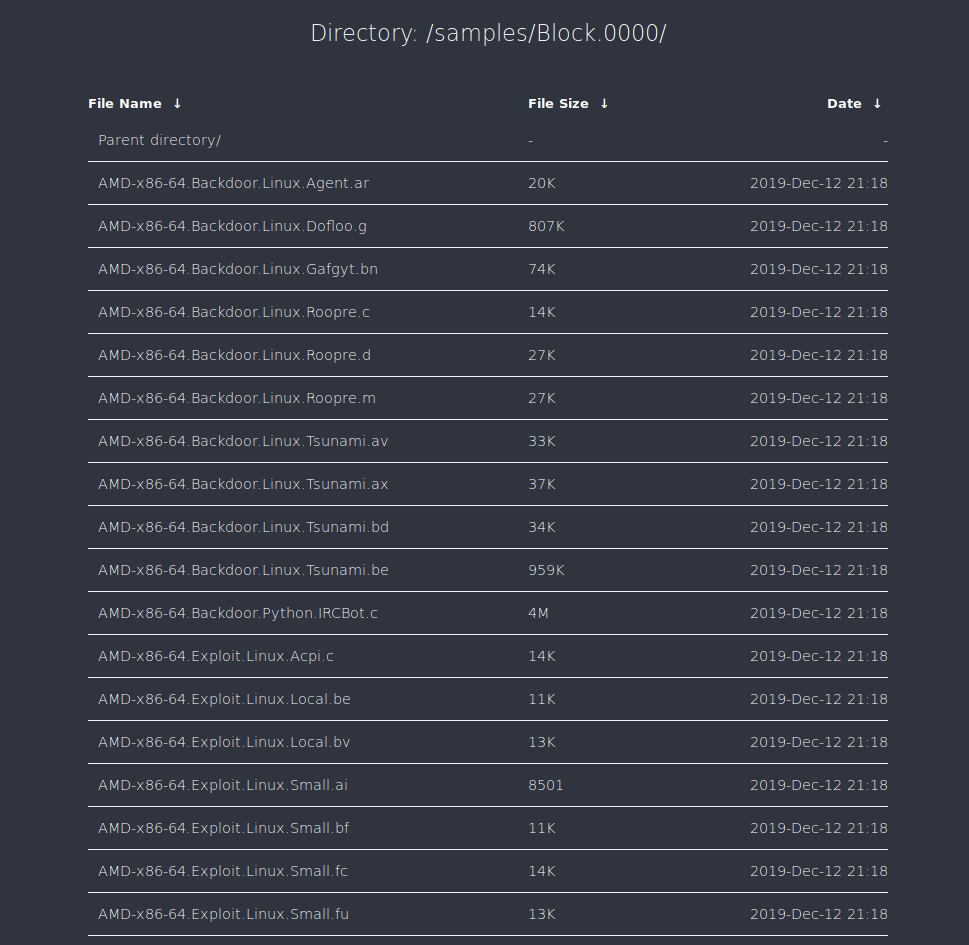
Task: Sort by File Size column header
Action: pos(558,104)
